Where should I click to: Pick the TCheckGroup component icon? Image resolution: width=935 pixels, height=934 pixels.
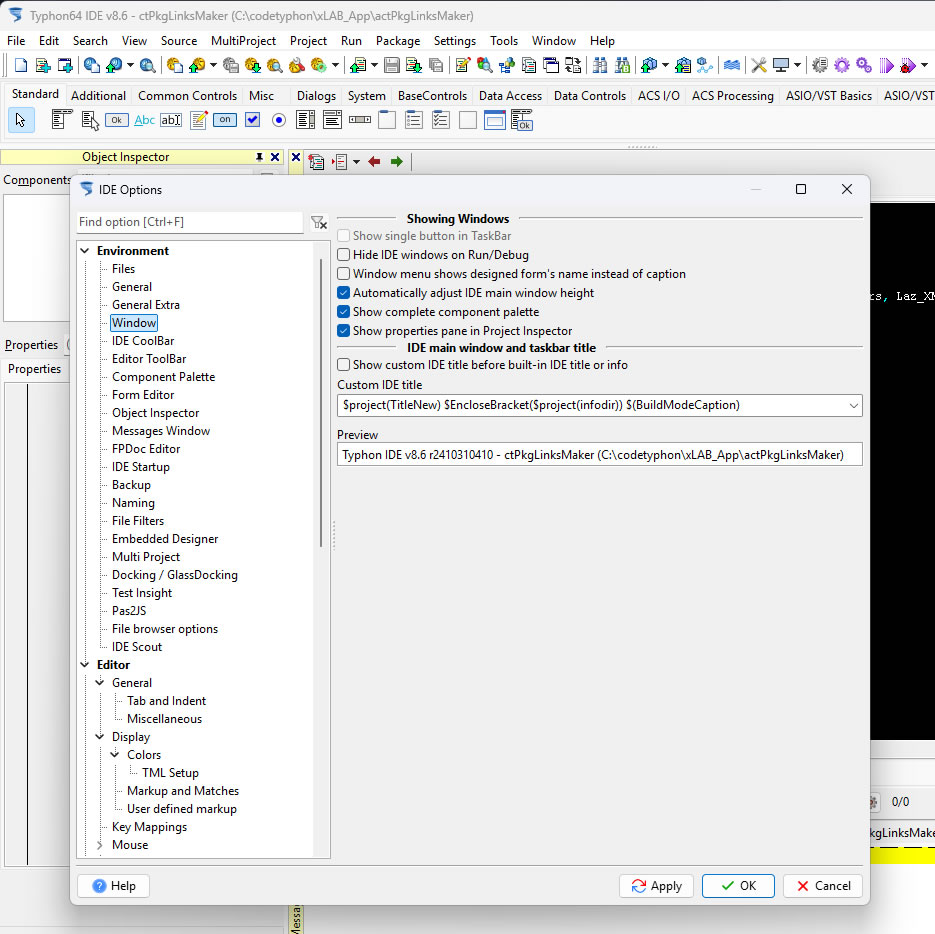click(x=441, y=120)
